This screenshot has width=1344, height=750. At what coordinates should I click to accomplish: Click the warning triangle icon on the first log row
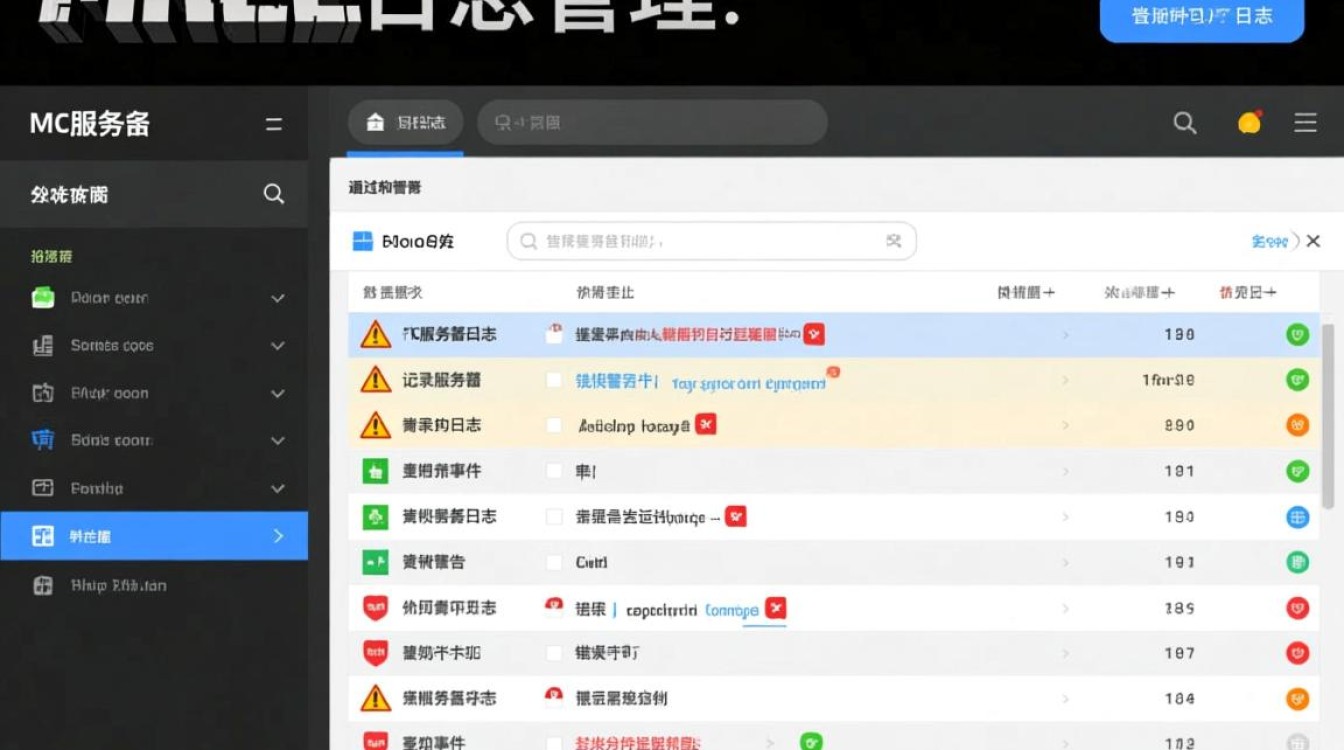click(374, 334)
